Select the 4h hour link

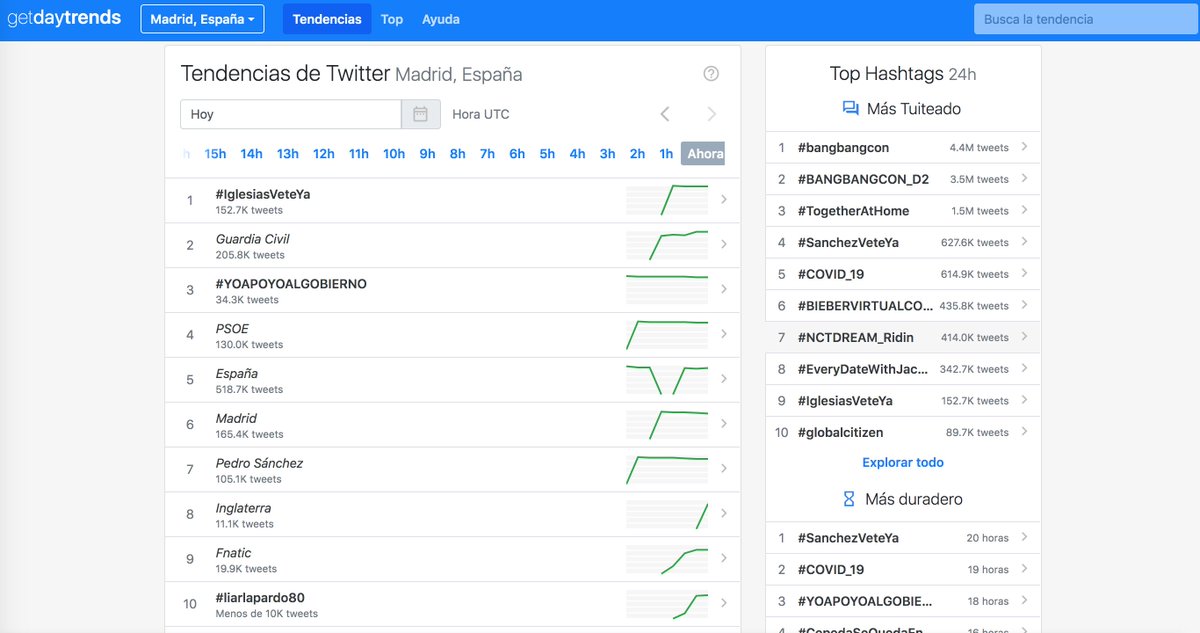(x=577, y=154)
